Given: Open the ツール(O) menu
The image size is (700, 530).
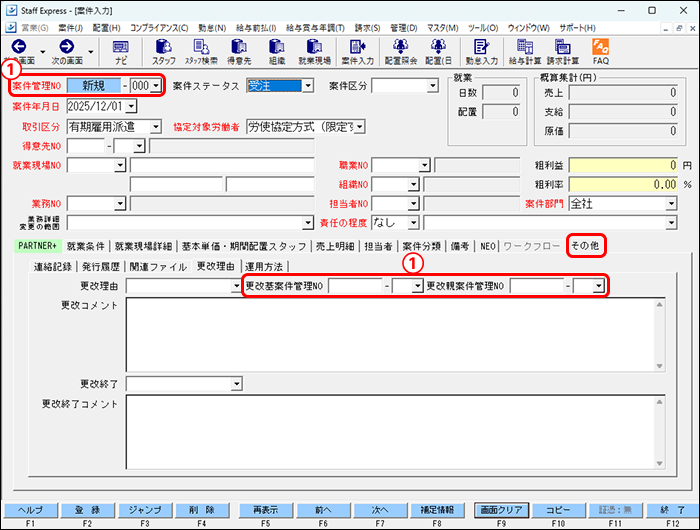Looking at the screenshot, I should click(x=483, y=28).
